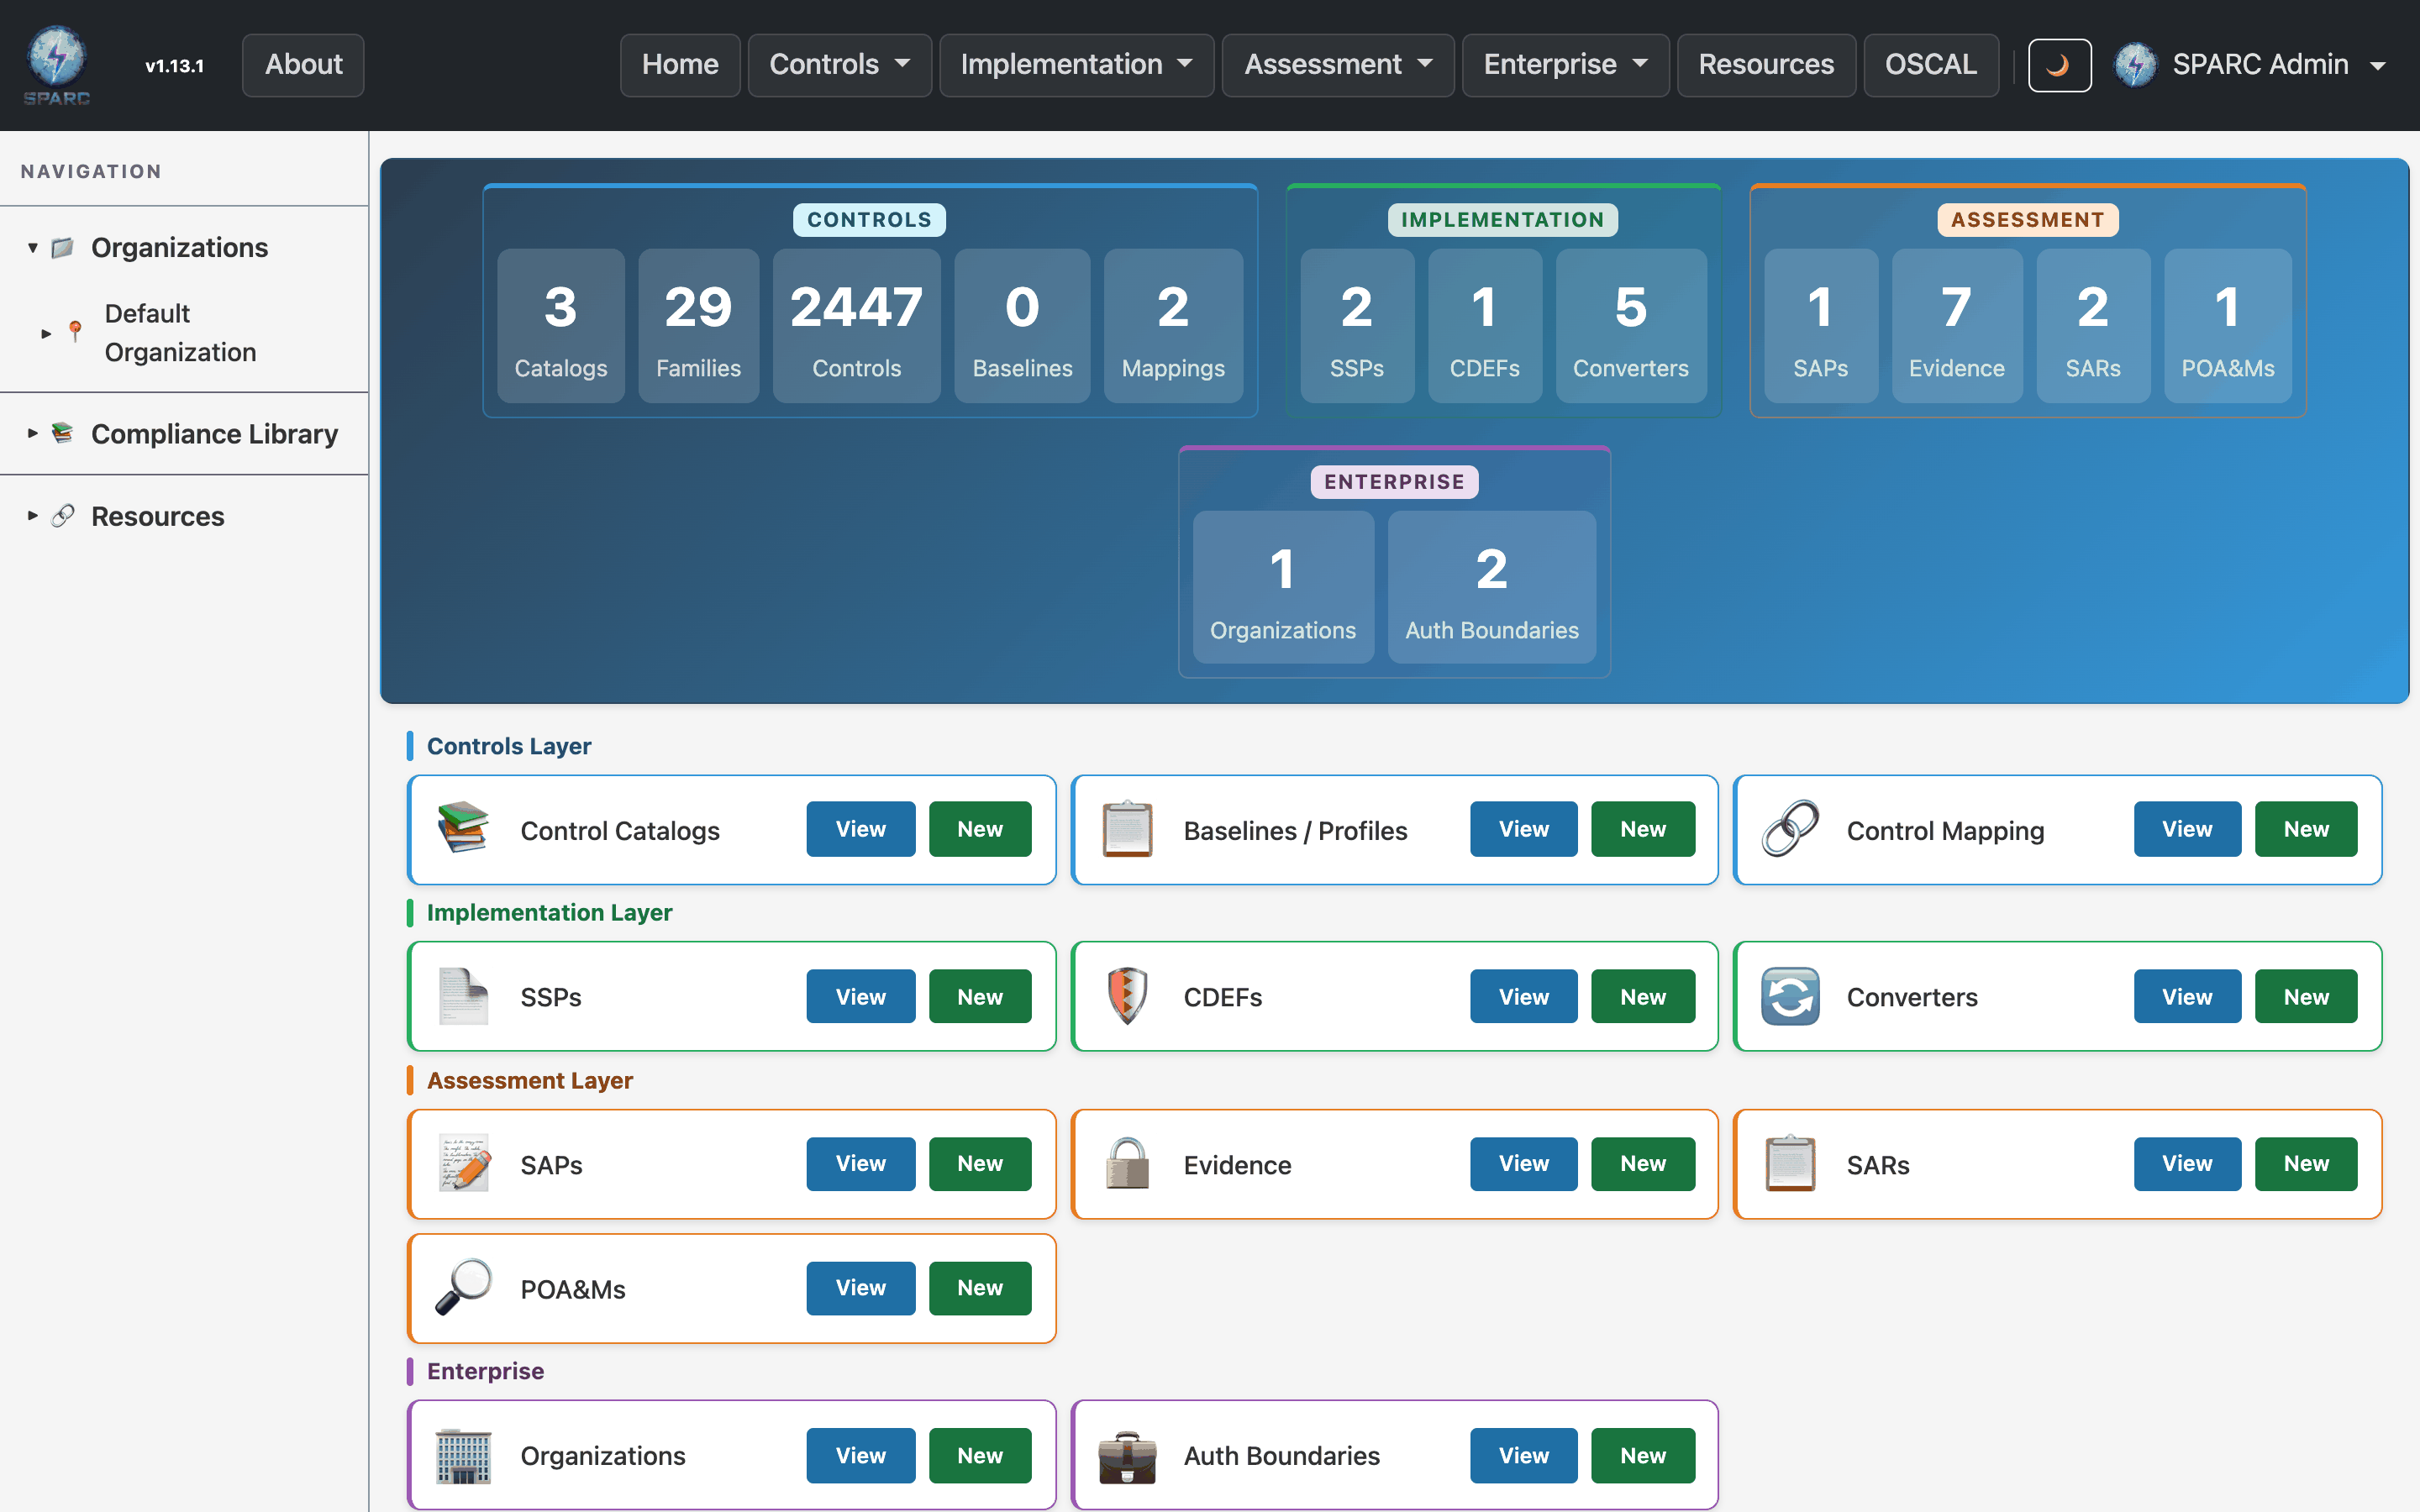Click the 3 Catalogs stat tile

(x=561, y=326)
